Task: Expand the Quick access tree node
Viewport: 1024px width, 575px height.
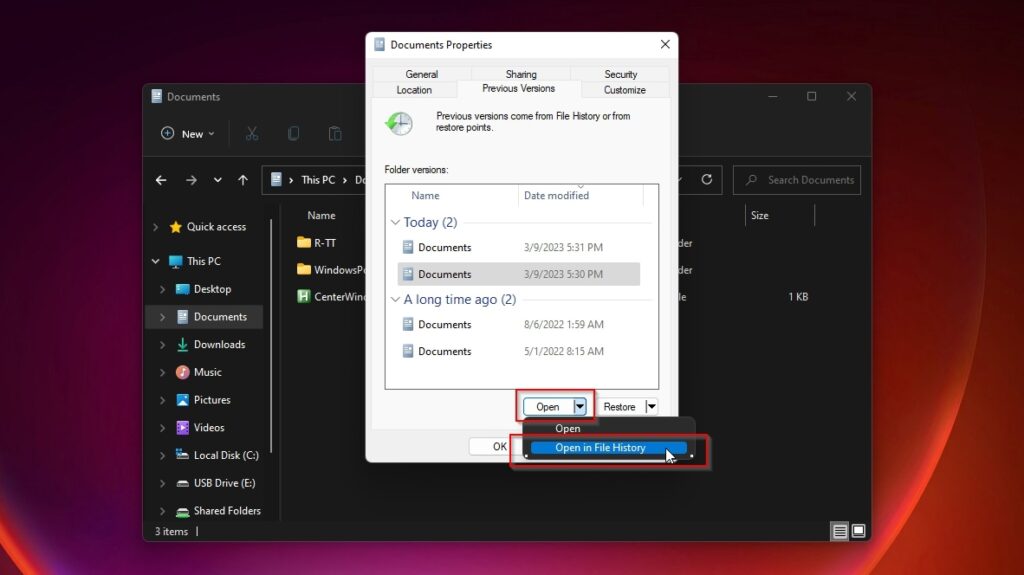Action: click(x=155, y=227)
